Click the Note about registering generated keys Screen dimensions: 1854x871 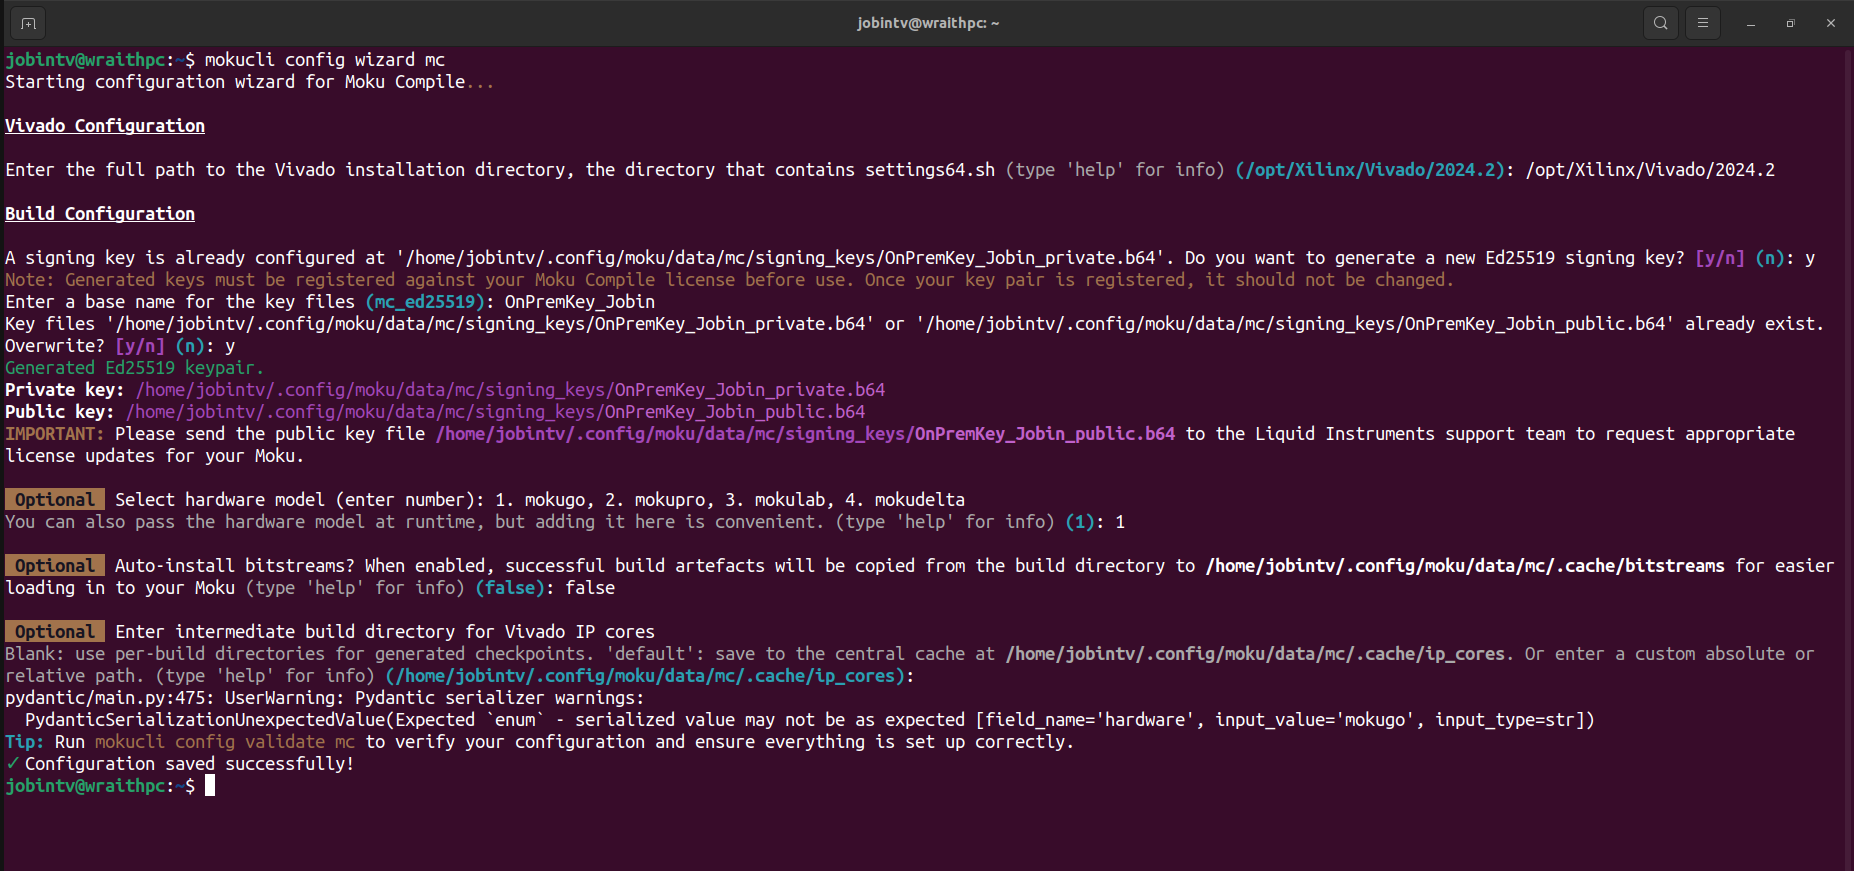point(729,280)
